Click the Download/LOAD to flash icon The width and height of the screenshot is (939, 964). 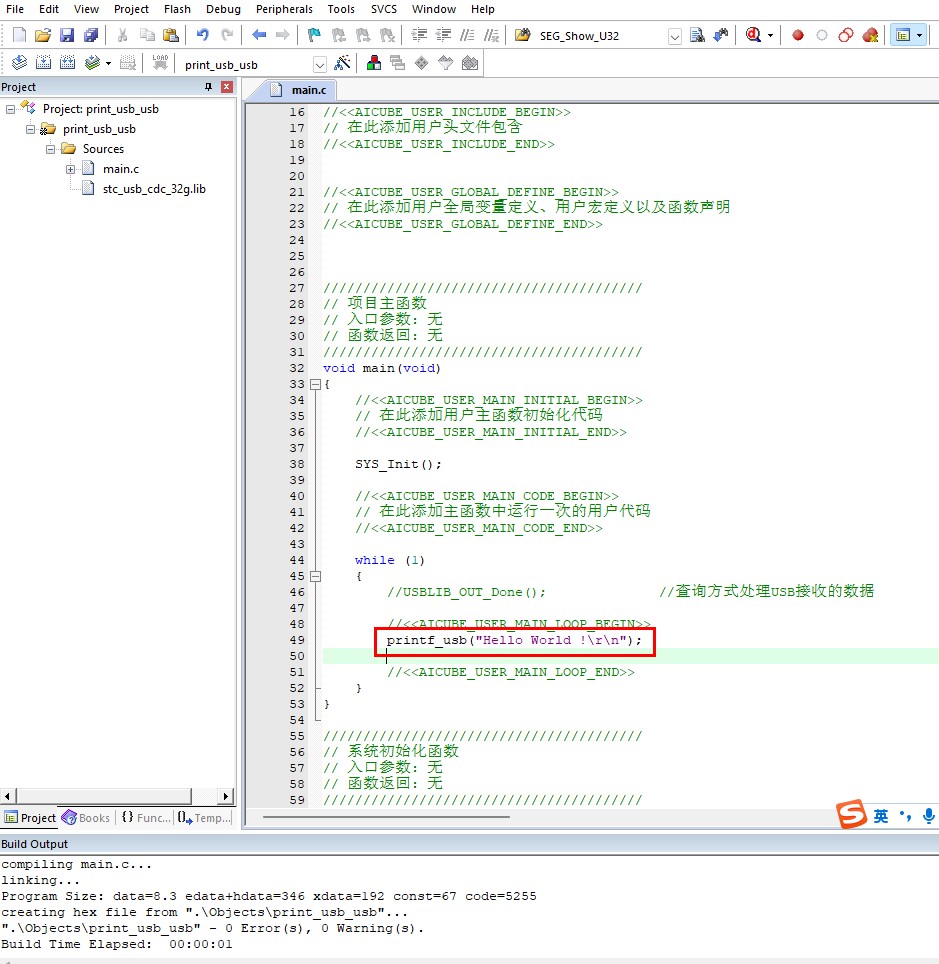160,62
